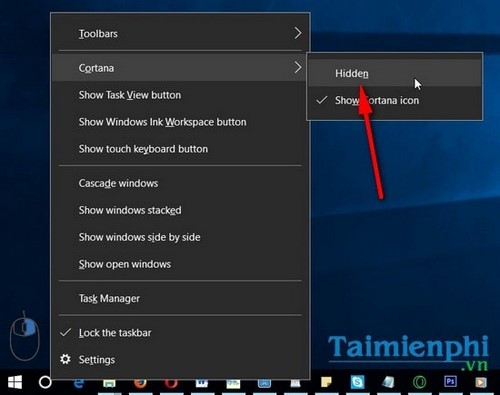Open Skype from the taskbar
Screen dimensions: 500x395
tap(357, 382)
